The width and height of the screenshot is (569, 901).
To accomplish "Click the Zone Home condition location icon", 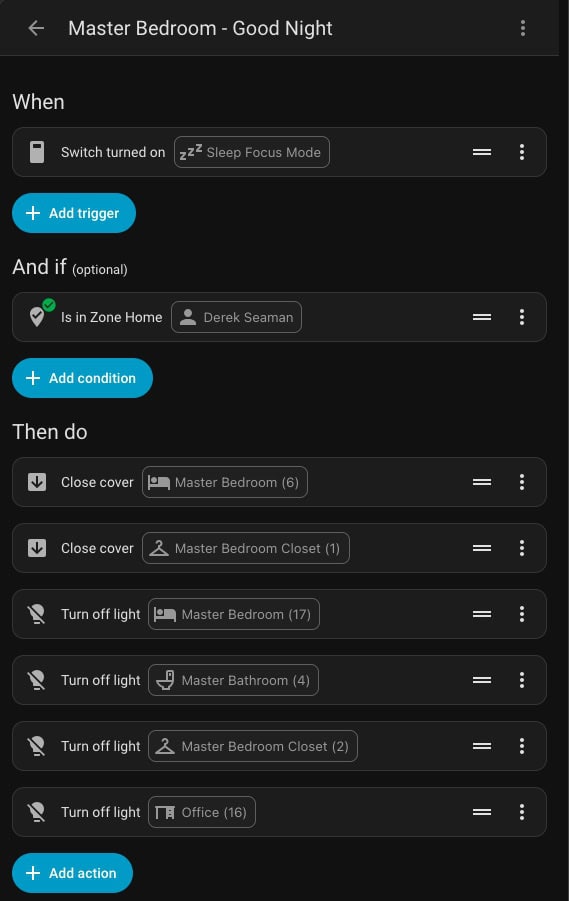I will click(x=37, y=316).
